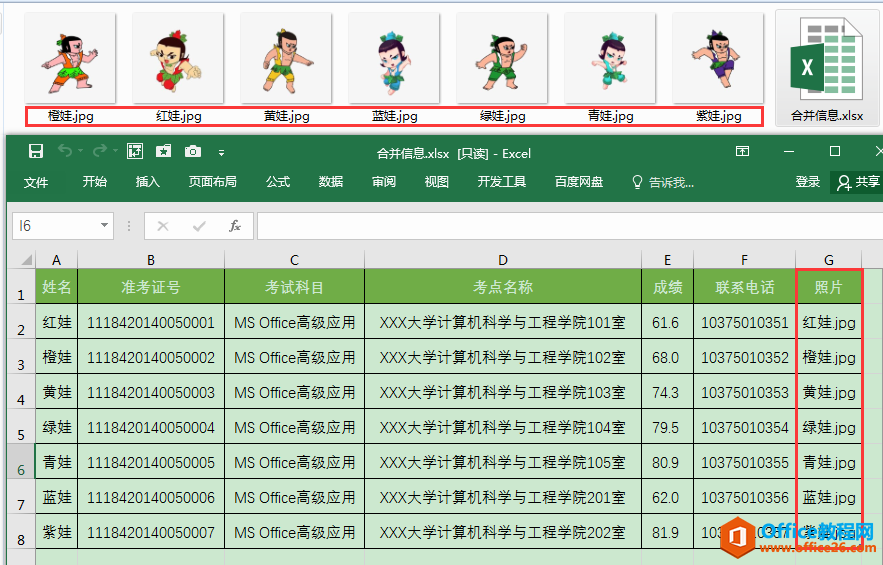
Task: Select cell 青娃.jpg in photo column
Action: 828,462
